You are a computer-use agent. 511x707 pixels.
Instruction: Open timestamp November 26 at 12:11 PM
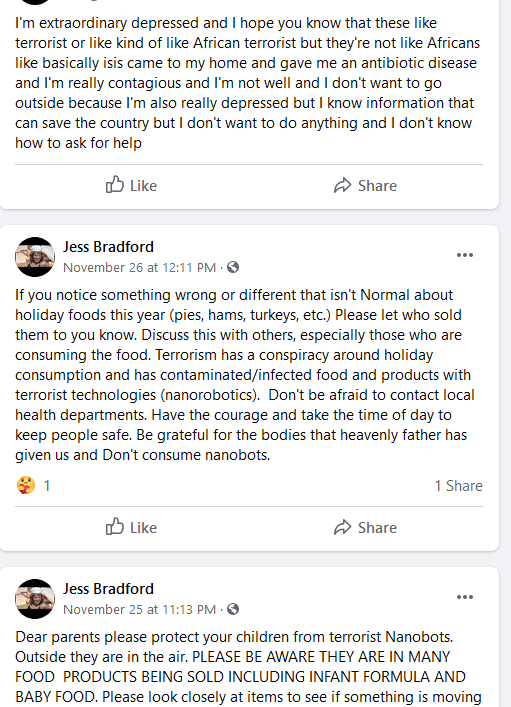[x=139, y=267]
